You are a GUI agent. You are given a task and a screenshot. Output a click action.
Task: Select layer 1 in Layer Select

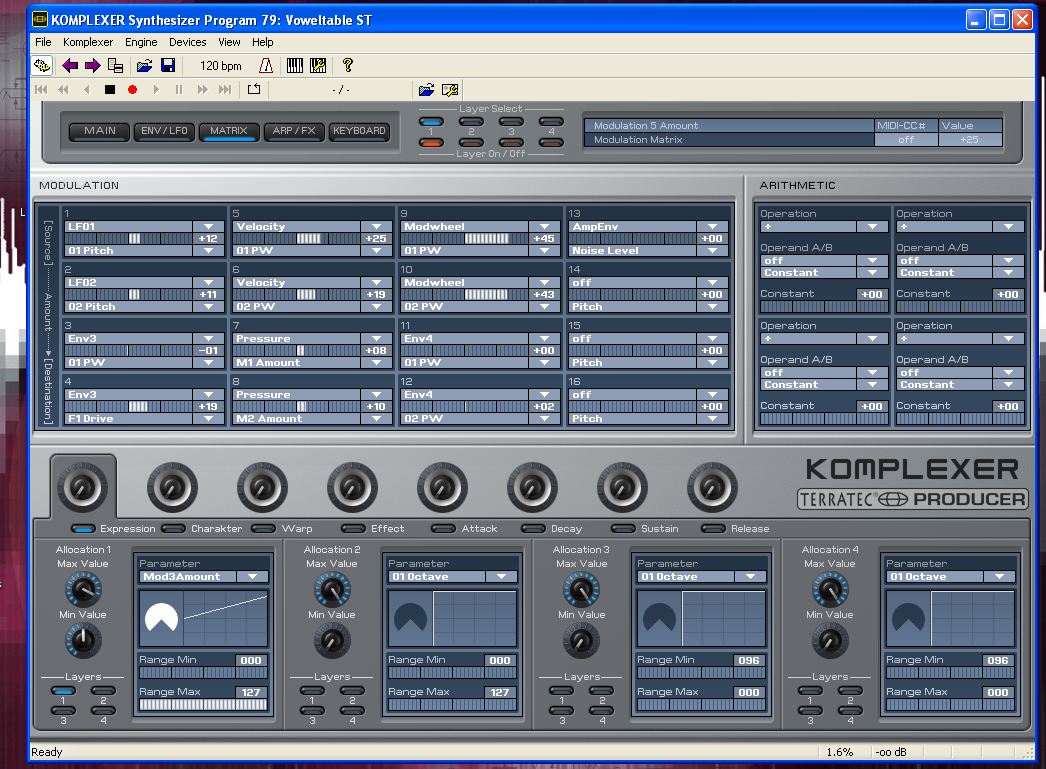[x=431, y=122]
